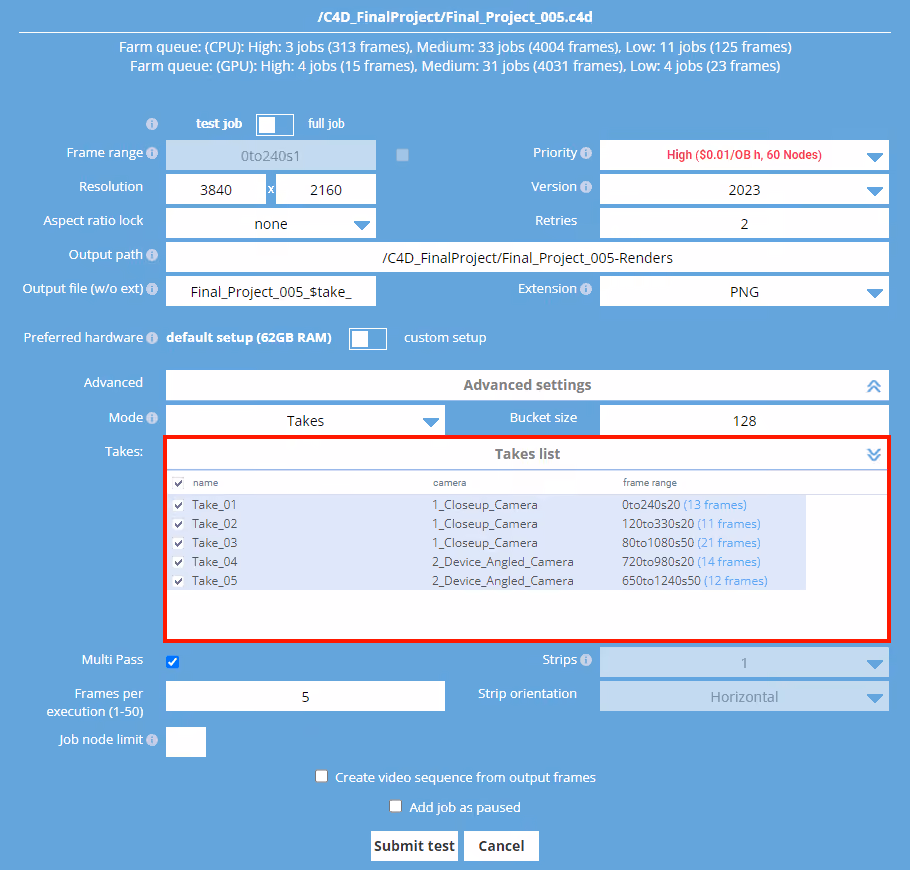This screenshot has width=910, height=870.
Task: Open the Version 2023 dropdown
Action: [x=744, y=189]
